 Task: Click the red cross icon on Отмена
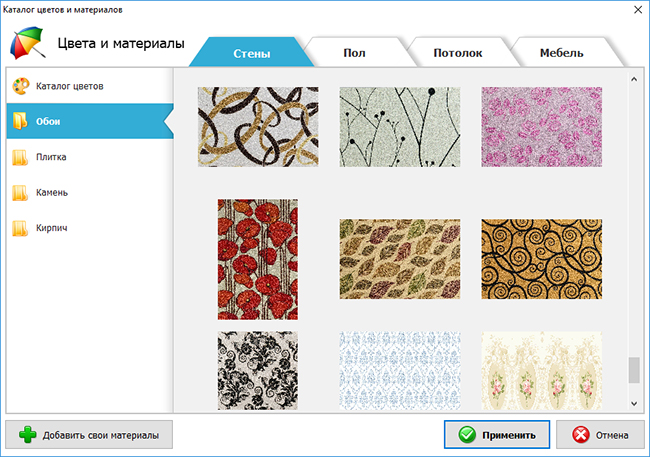[580, 435]
